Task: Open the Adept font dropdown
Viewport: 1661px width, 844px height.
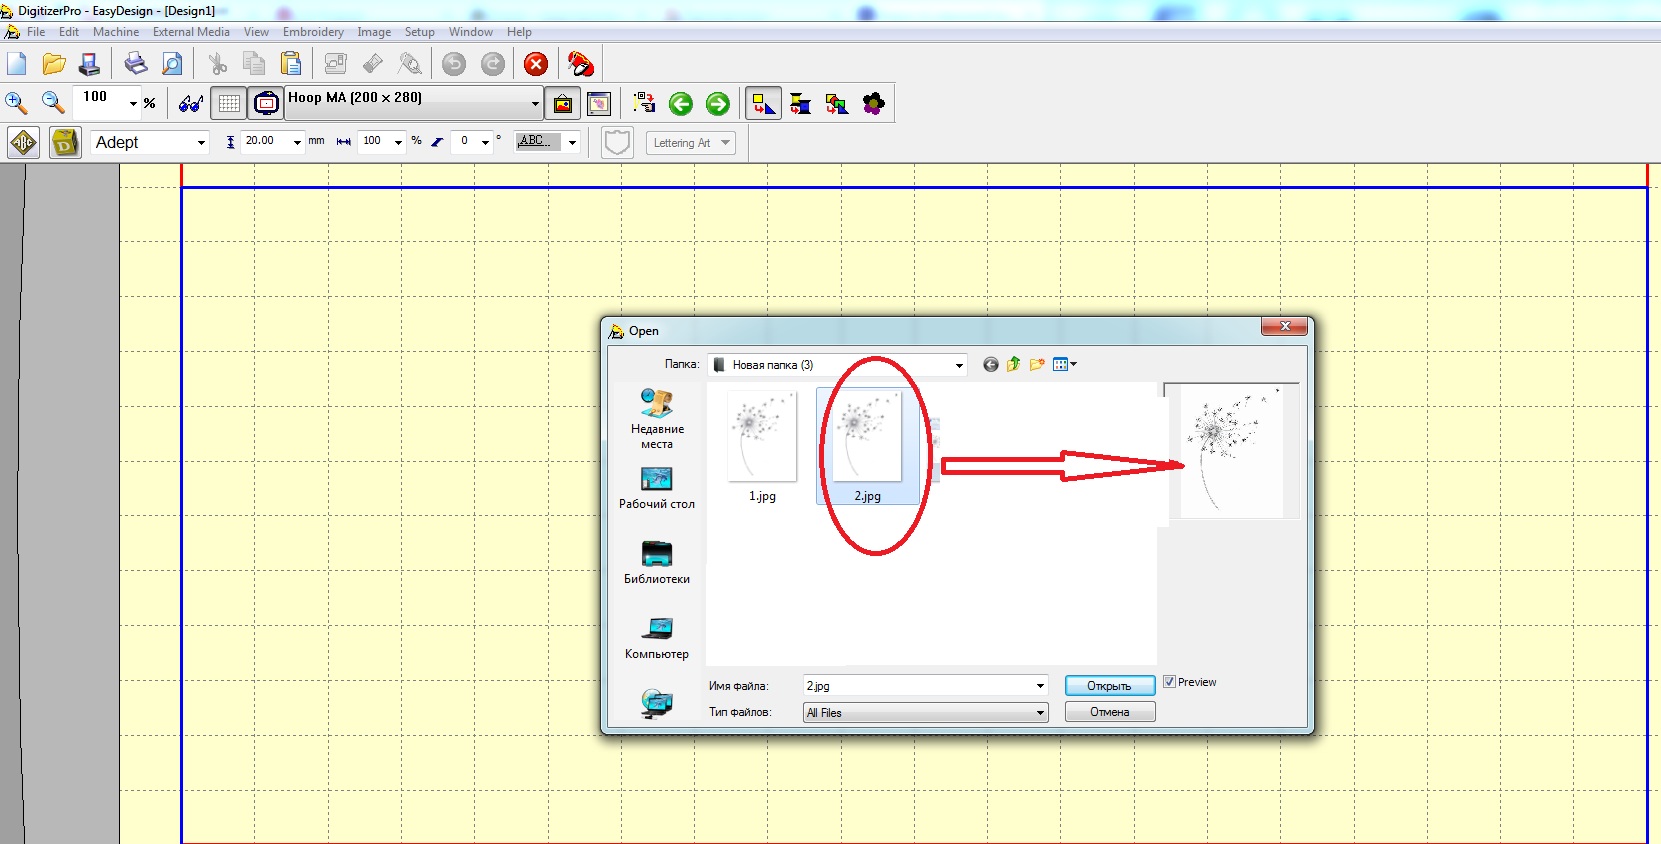Action: [x=200, y=143]
